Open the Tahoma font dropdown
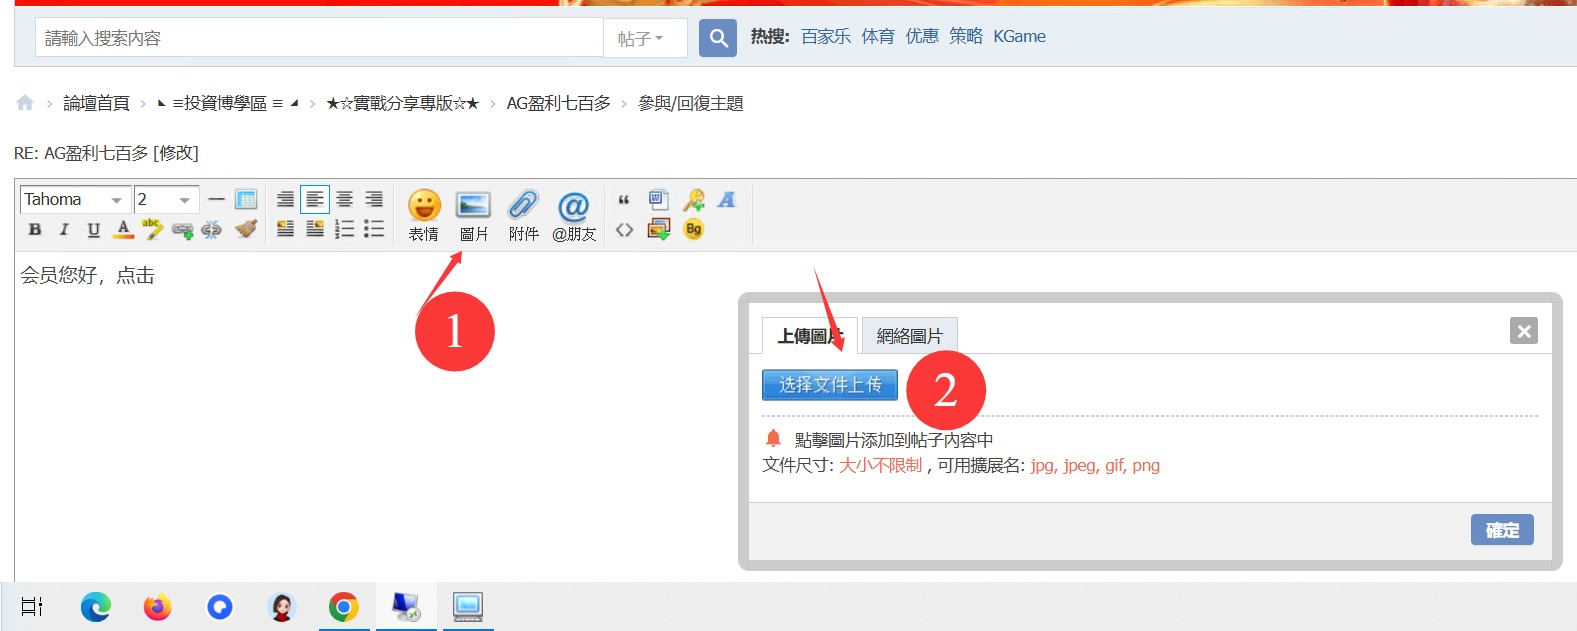The image size is (1577, 631). click(x=75, y=200)
